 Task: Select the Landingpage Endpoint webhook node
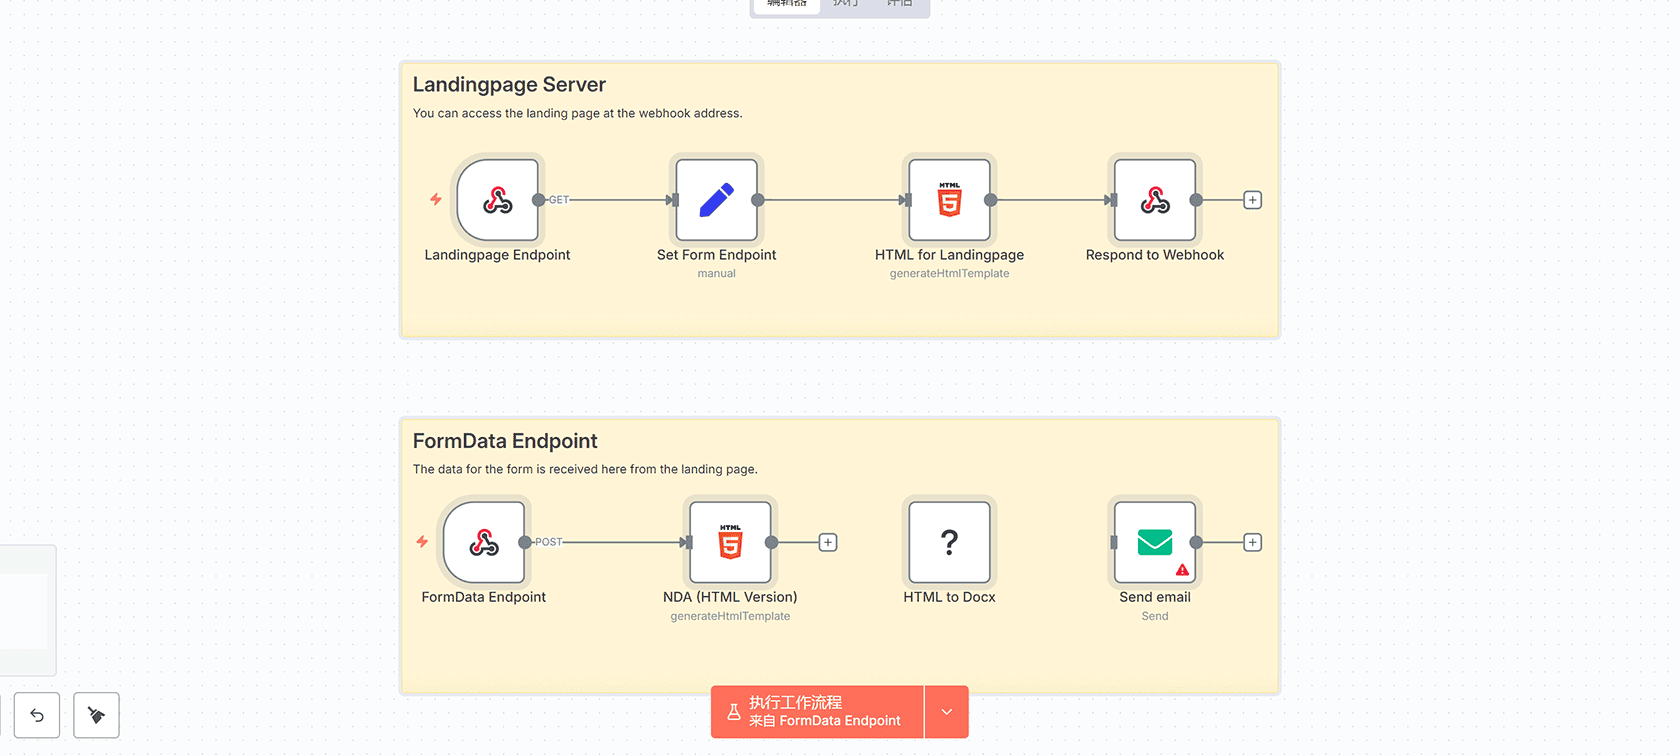point(497,200)
